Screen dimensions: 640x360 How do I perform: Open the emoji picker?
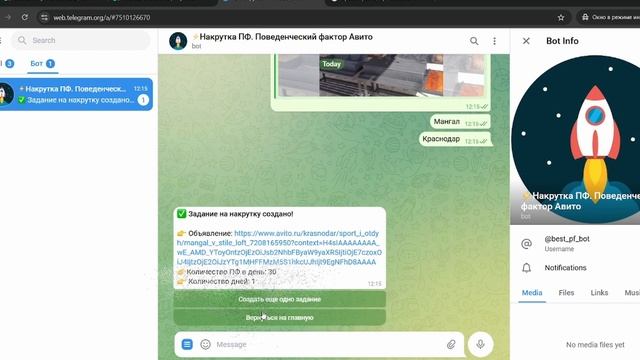tap(205, 344)
